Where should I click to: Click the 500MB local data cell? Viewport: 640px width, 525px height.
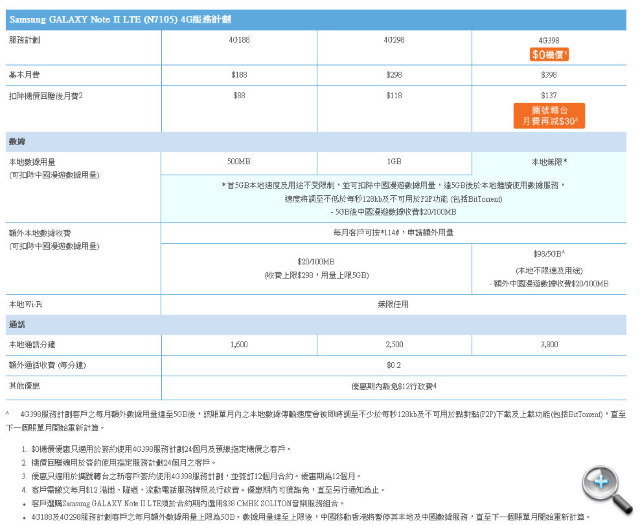click(x=238, y=161)
